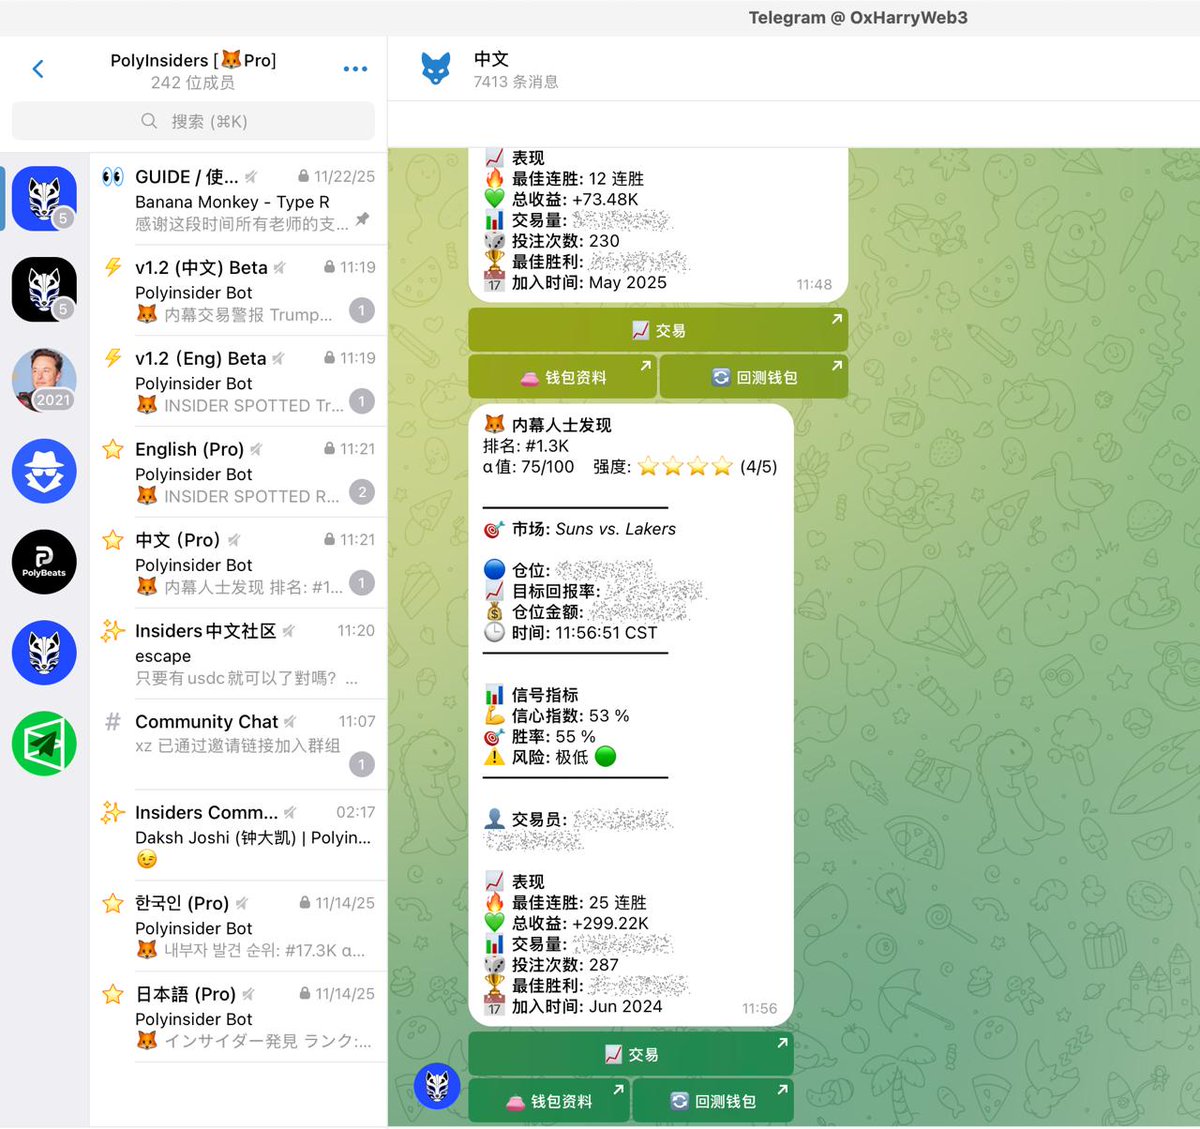The height and width of the screenshot is (1129, 1200).
Task: Click the sparkle icon on Insiders中文社区
Action: point(113,630)
